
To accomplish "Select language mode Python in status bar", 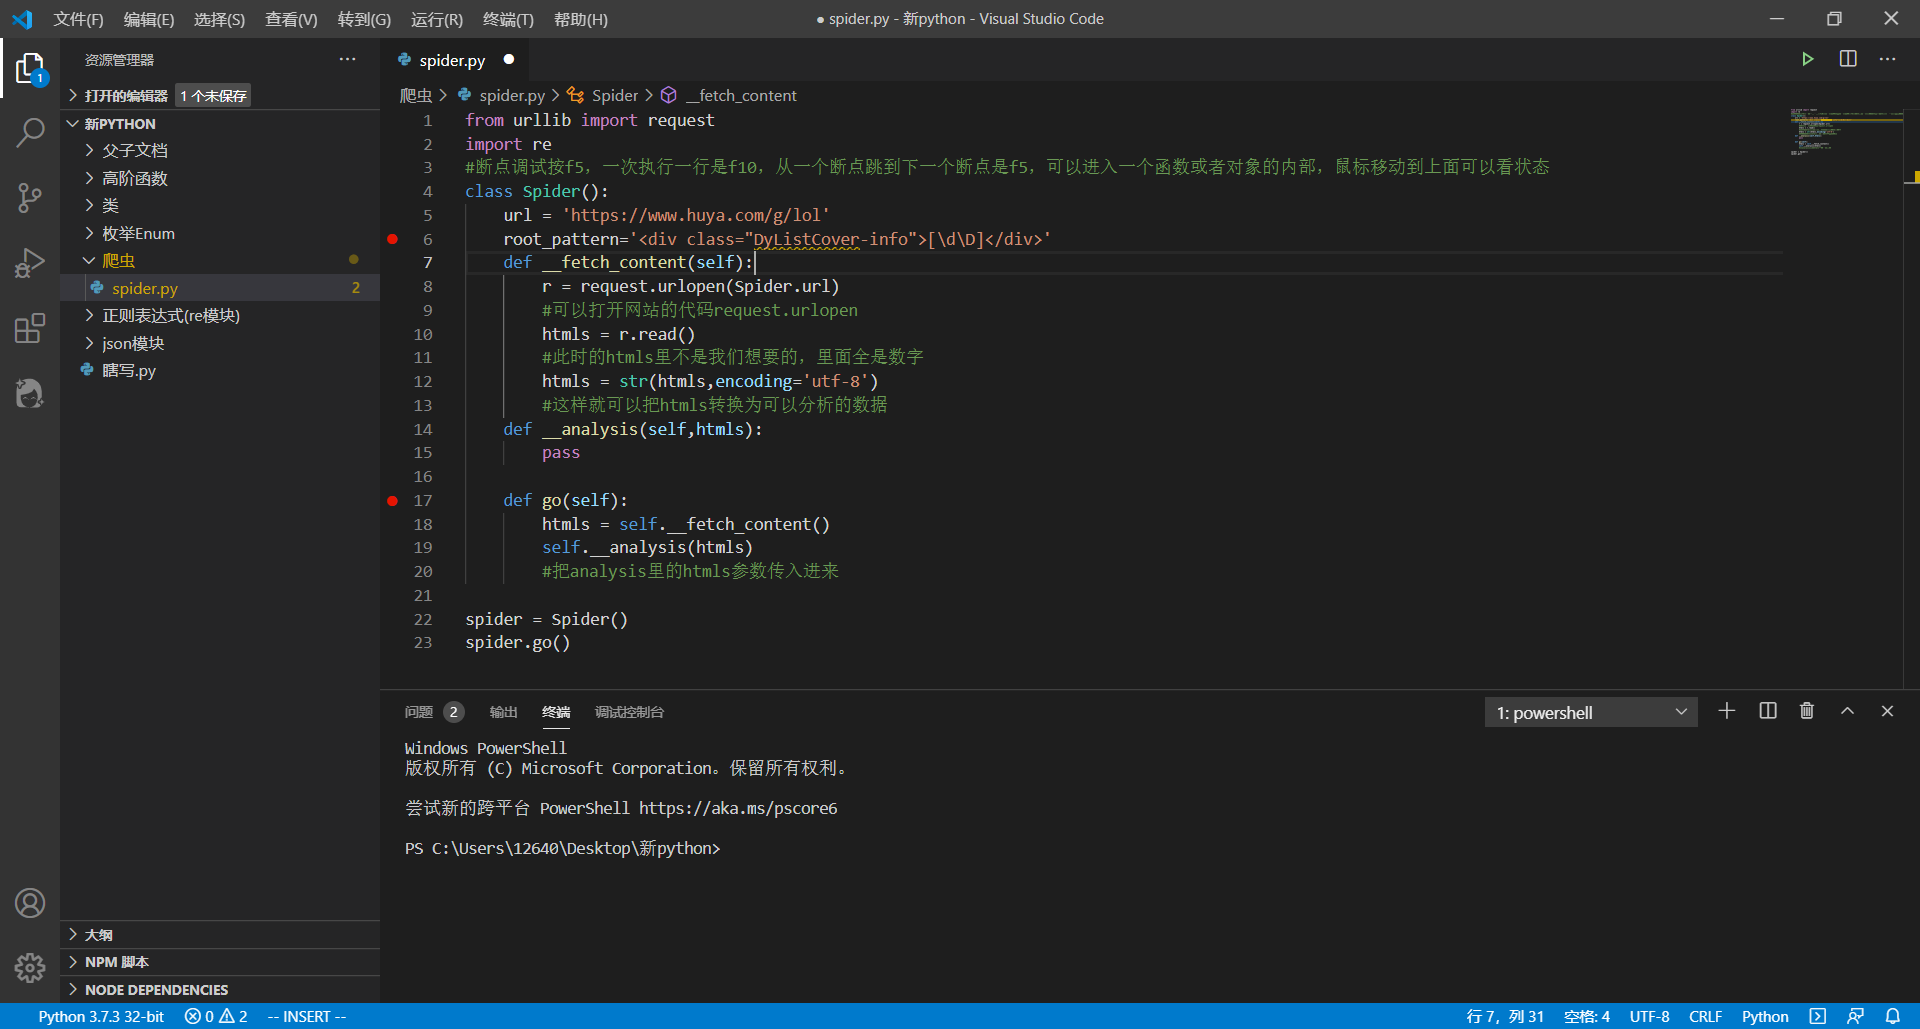I will tap(1765, 1016).
